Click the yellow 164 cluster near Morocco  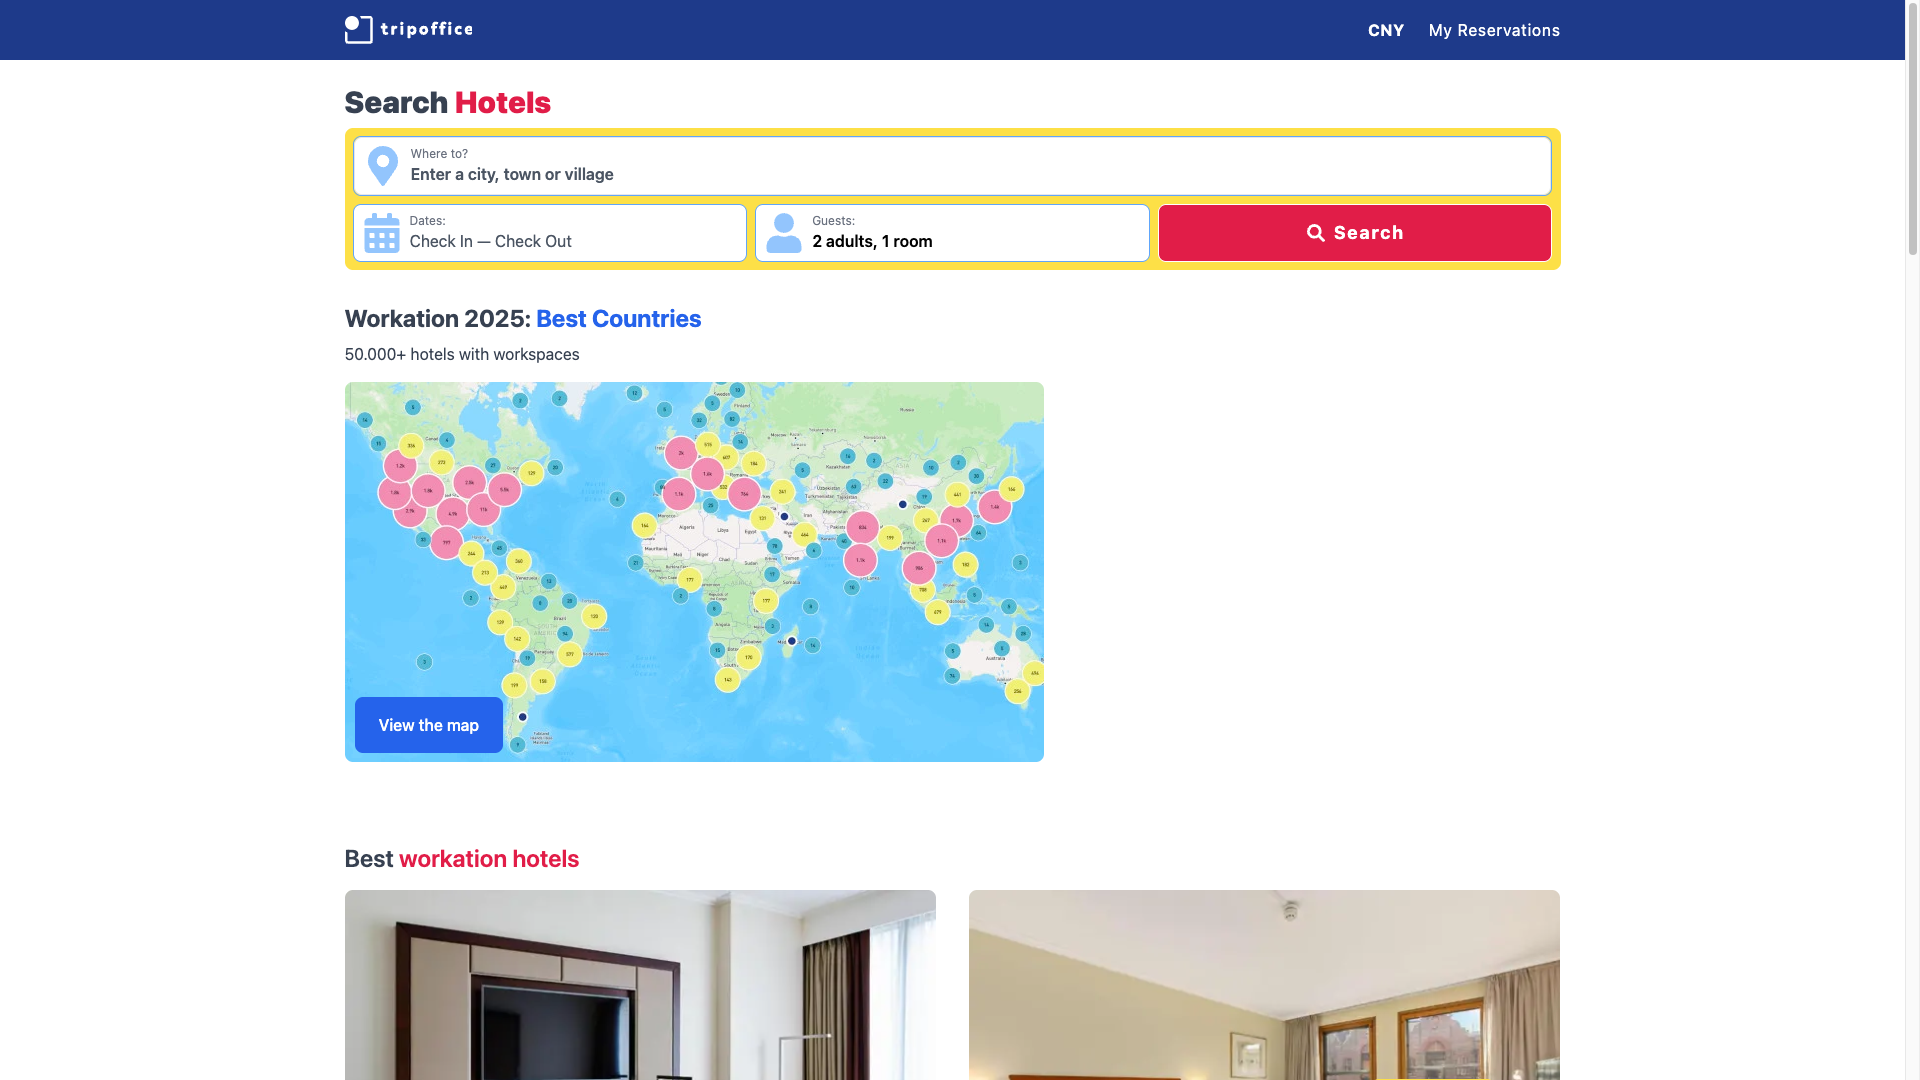click(x=644, y=525)
